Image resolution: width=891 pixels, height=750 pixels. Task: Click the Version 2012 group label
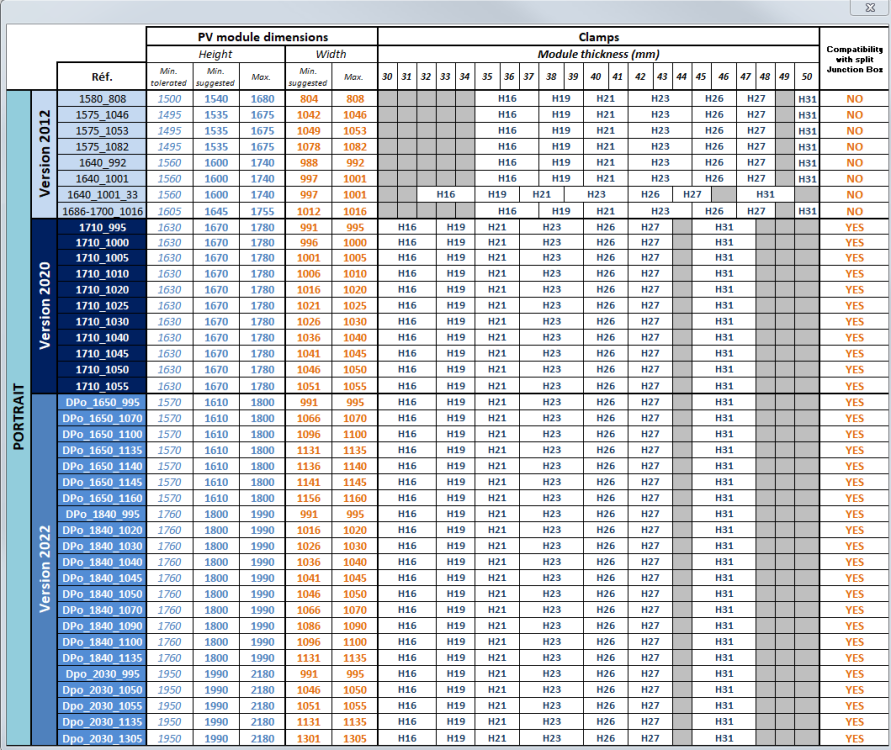(44, 154)
